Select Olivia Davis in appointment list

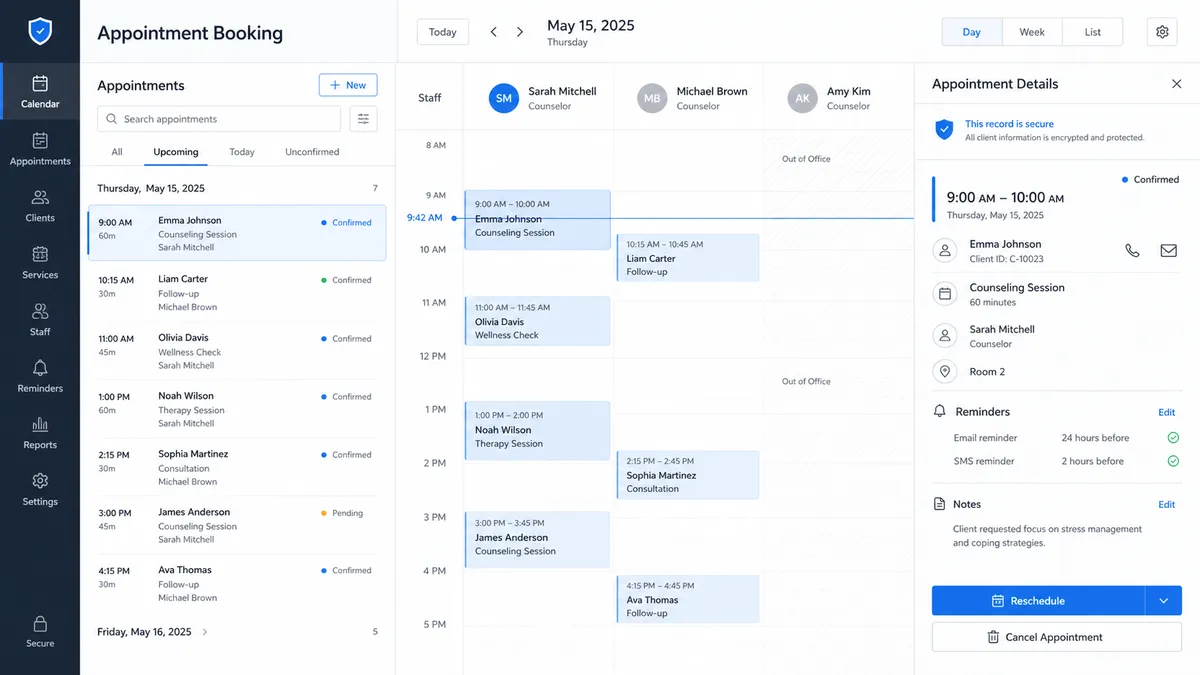coord(237,351)
